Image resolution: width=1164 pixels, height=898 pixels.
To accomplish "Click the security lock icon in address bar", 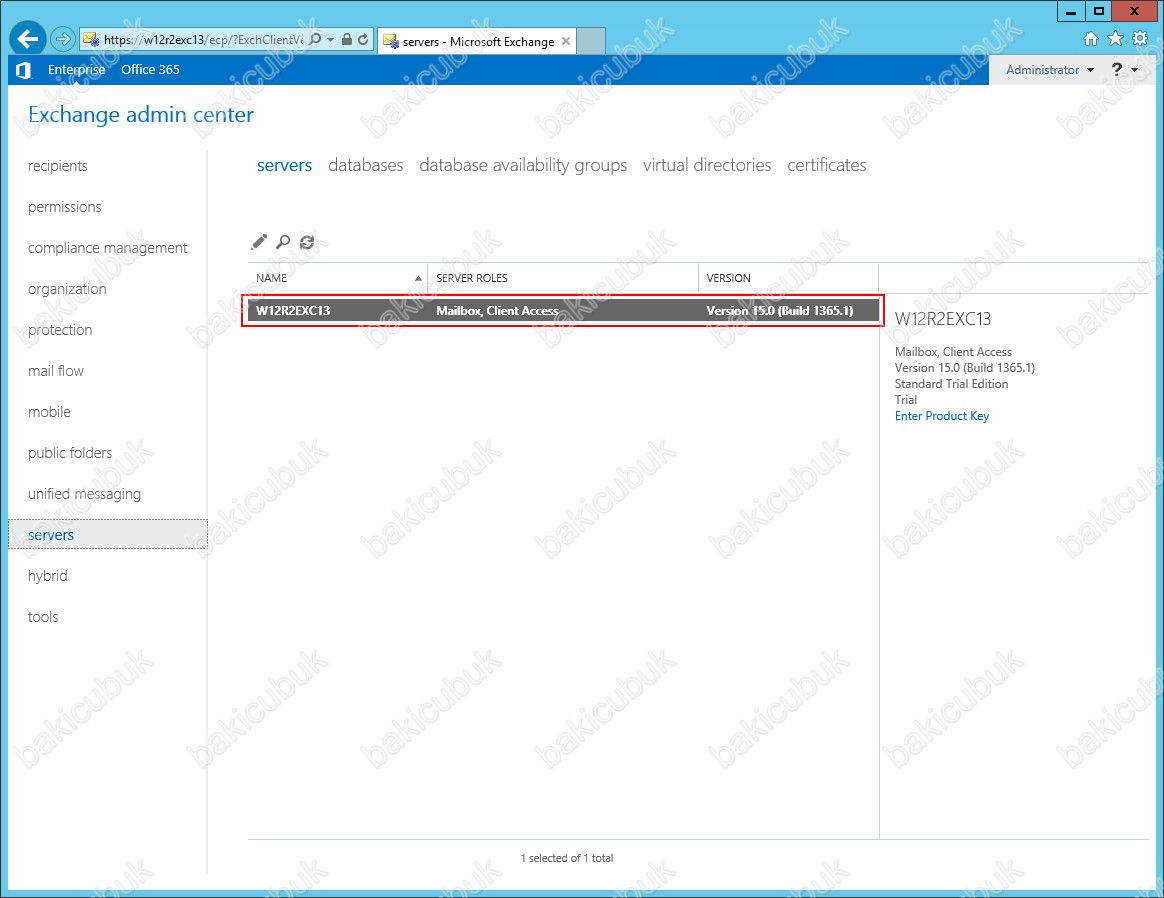I will [347, 39].
